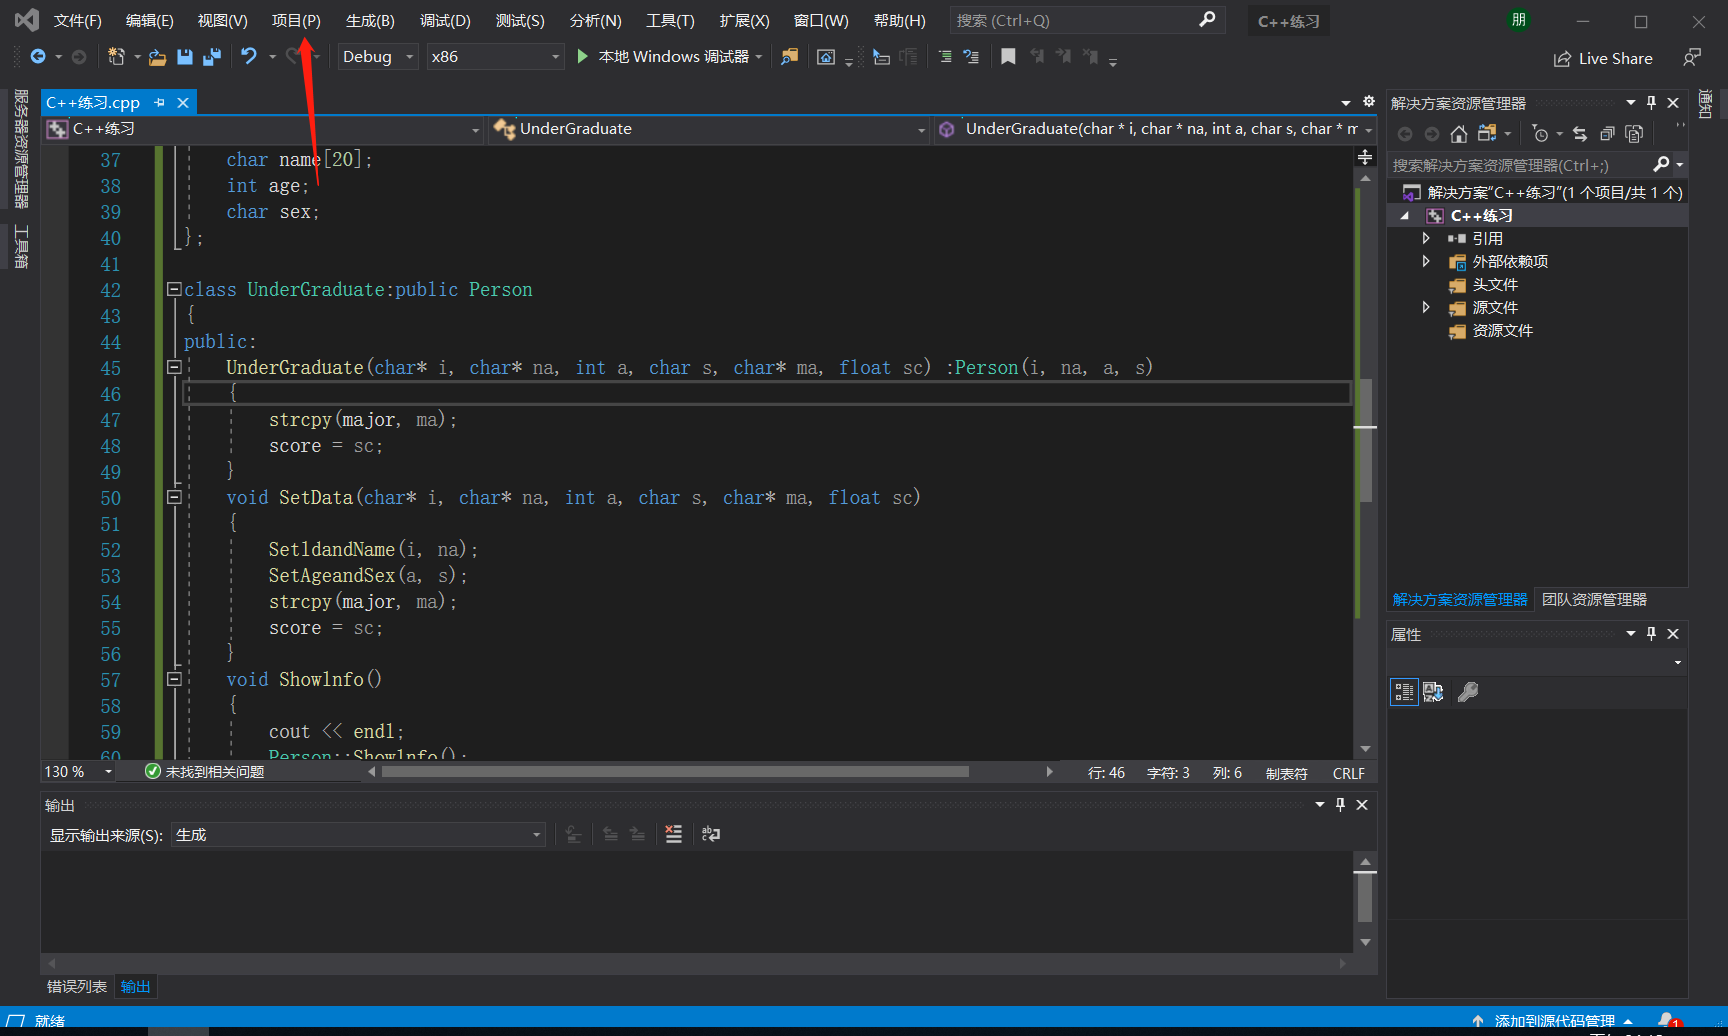Viewport: 1728px width, 1036px height.
Task: Click the Save All icon
Action: tap(212, 56)
